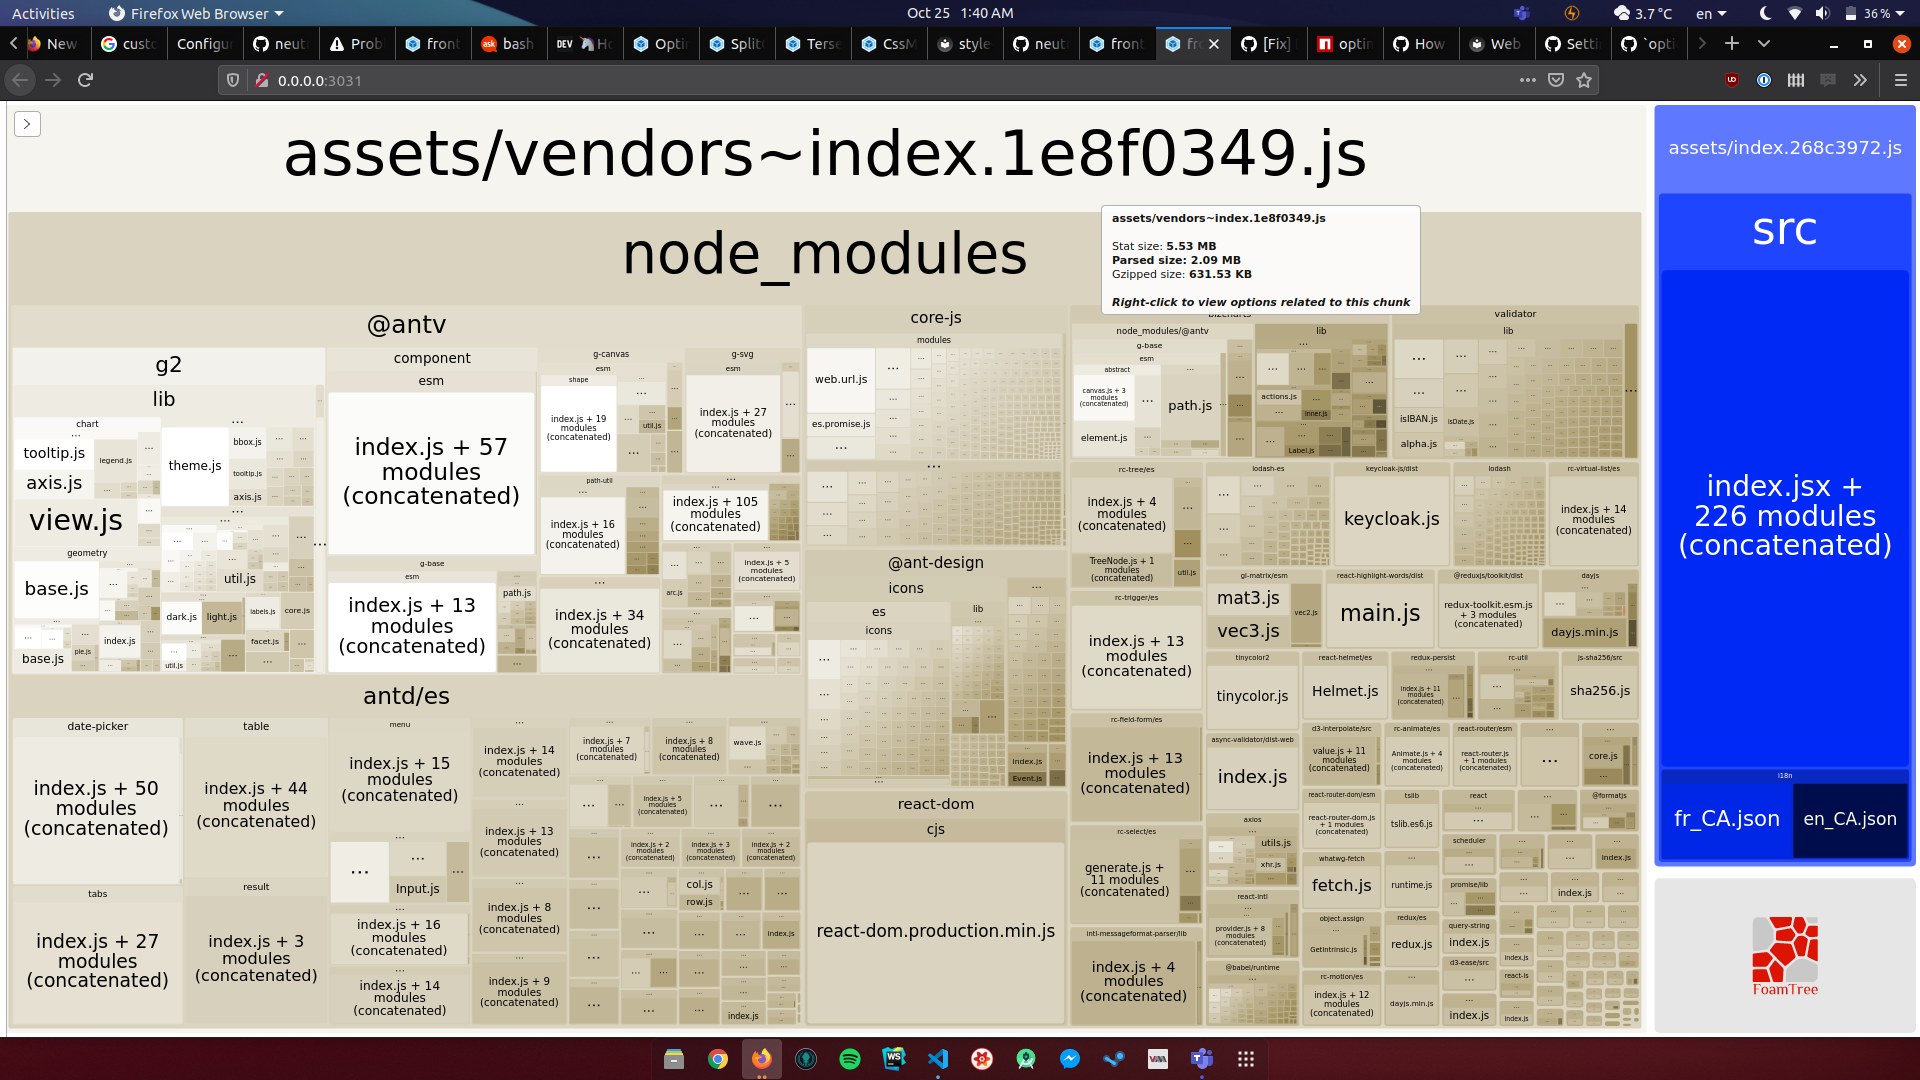Click the volume speaker tray icon
The height and width of the screenshot is (1080, 1920).
coord(1823,13)
